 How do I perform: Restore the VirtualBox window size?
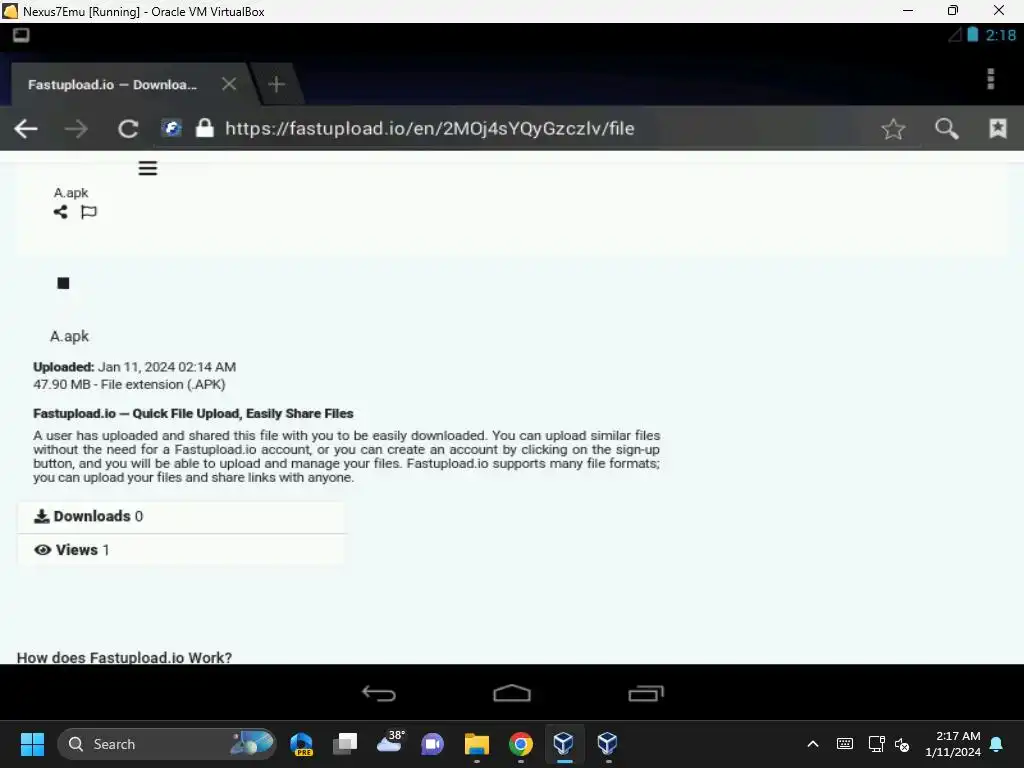[x=953, y=10]
